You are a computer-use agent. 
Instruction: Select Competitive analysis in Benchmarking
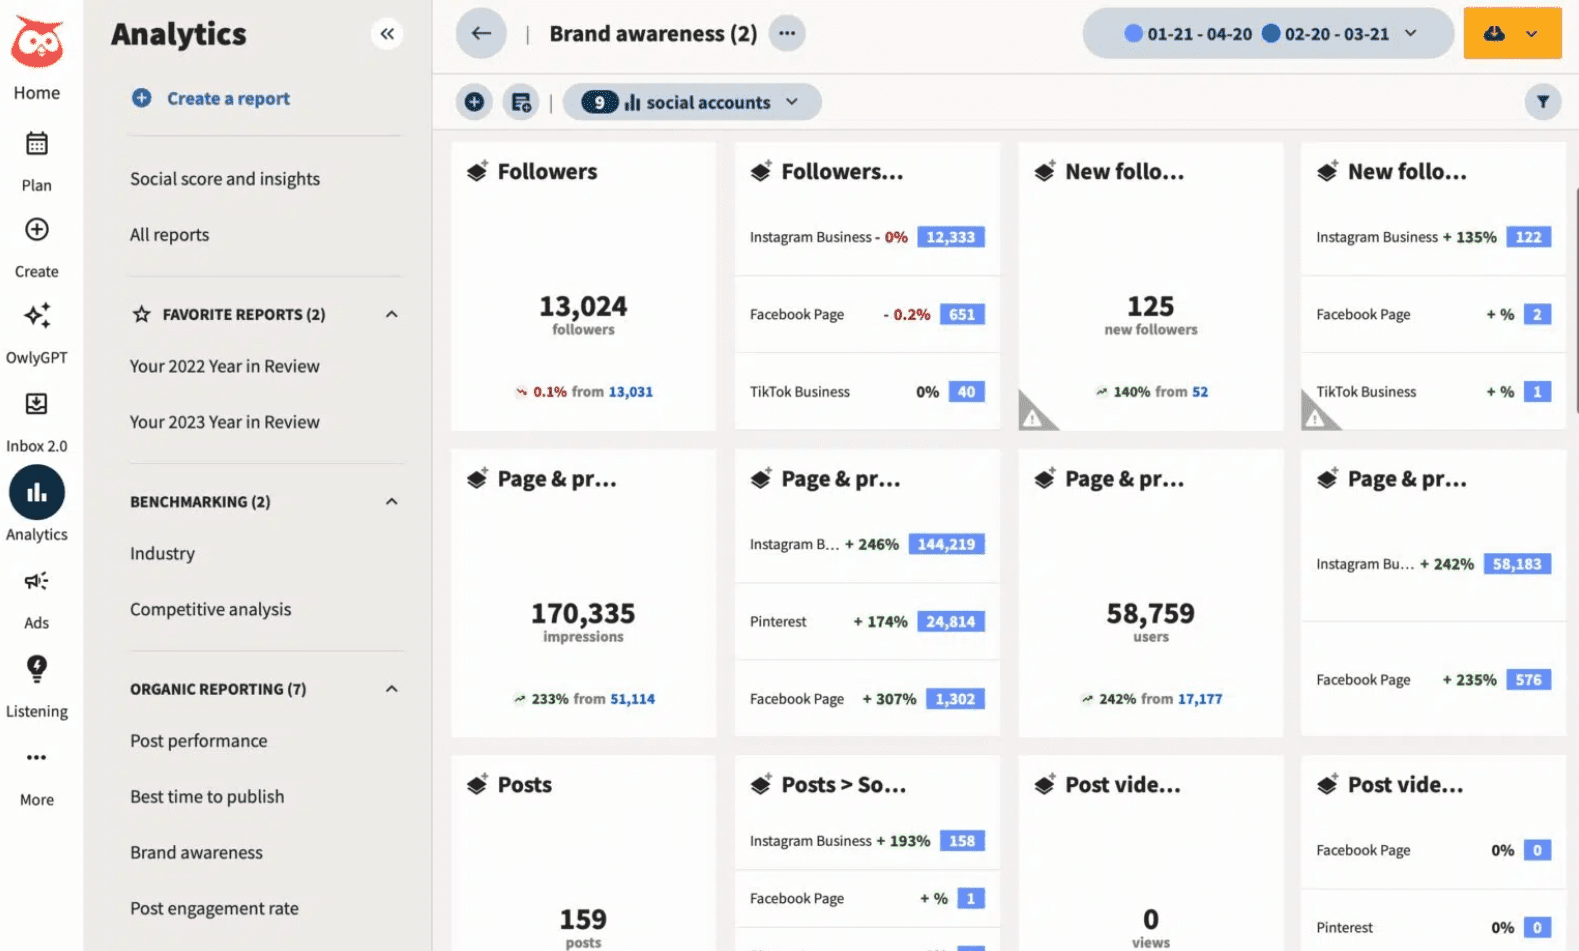211,609
